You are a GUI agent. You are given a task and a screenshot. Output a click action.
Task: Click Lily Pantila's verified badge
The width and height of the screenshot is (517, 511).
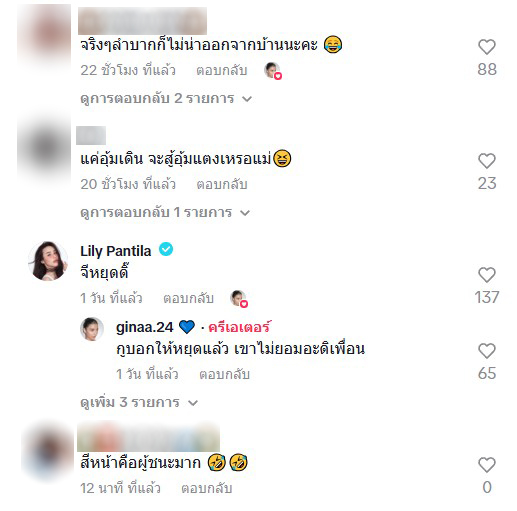click(x=166, y=250)
